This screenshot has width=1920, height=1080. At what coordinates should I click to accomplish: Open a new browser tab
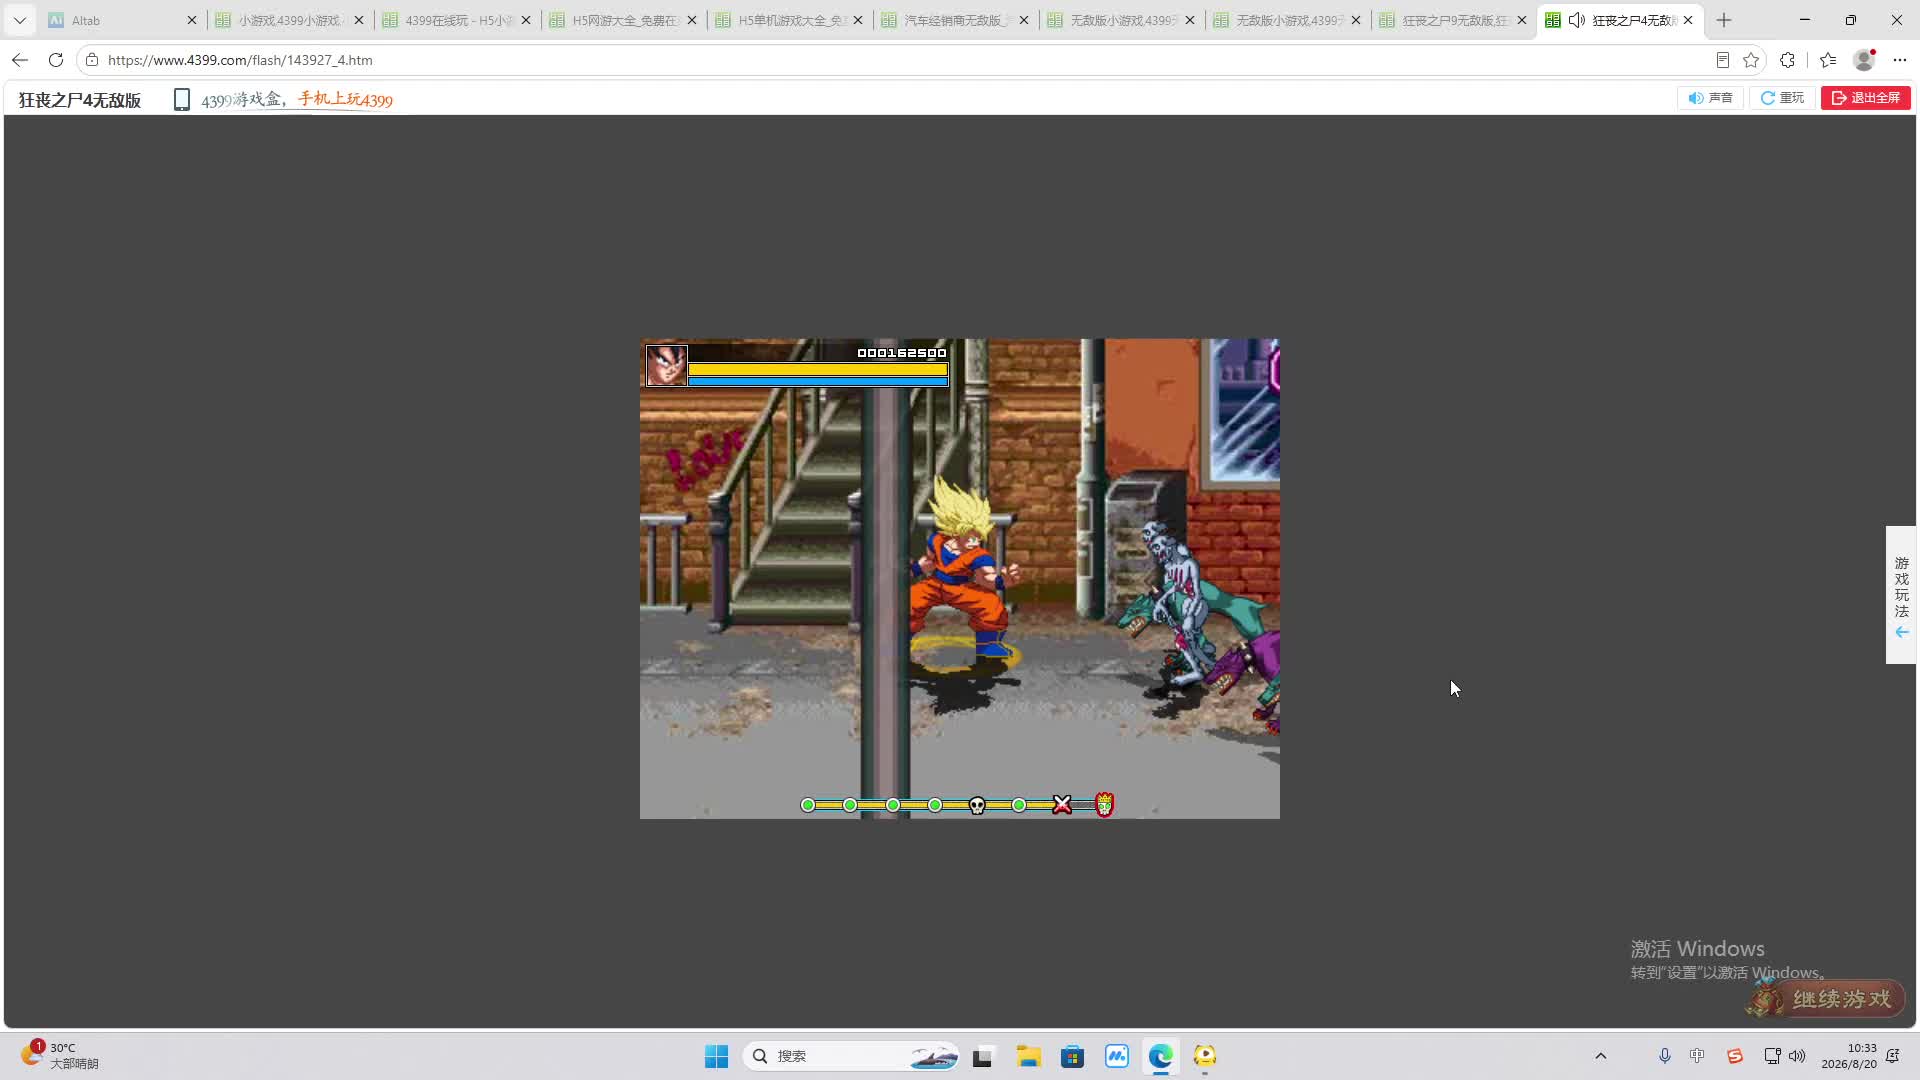pyautogui.click(x=1724, y=20)
